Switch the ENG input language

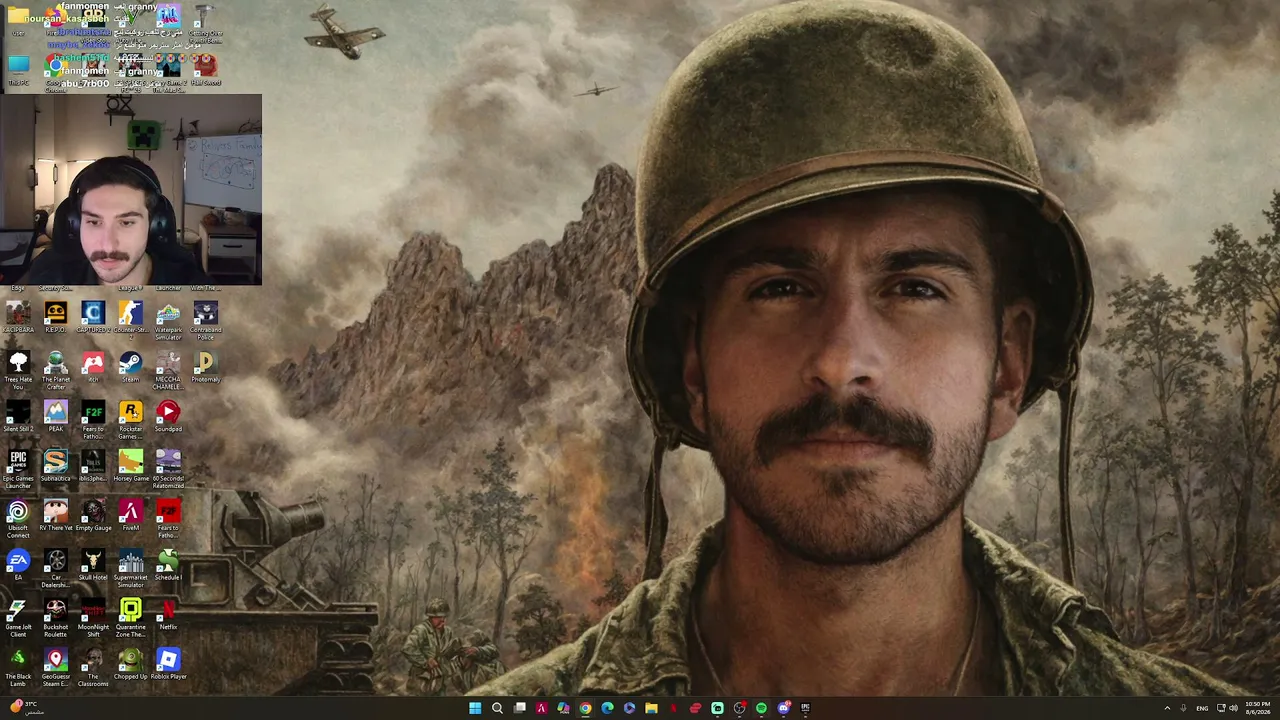[1202, 708]
